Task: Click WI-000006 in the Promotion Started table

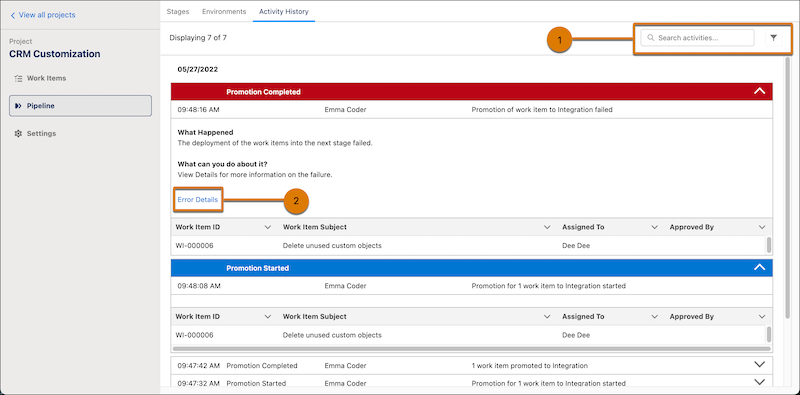Action: [194, 335]
